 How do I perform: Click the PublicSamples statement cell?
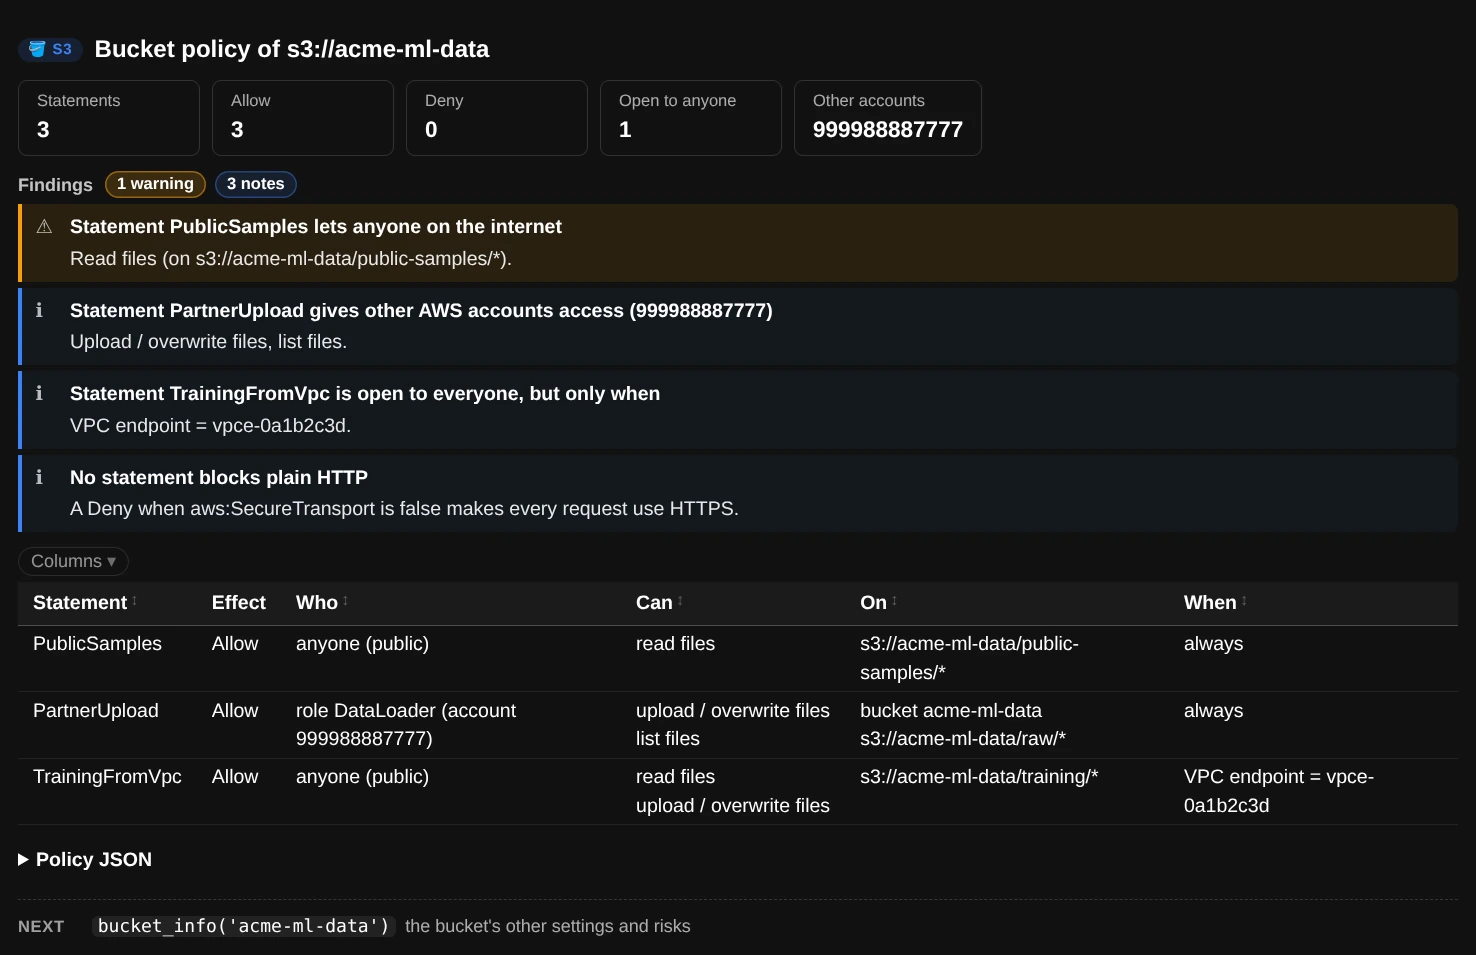(x=97, y=644)
